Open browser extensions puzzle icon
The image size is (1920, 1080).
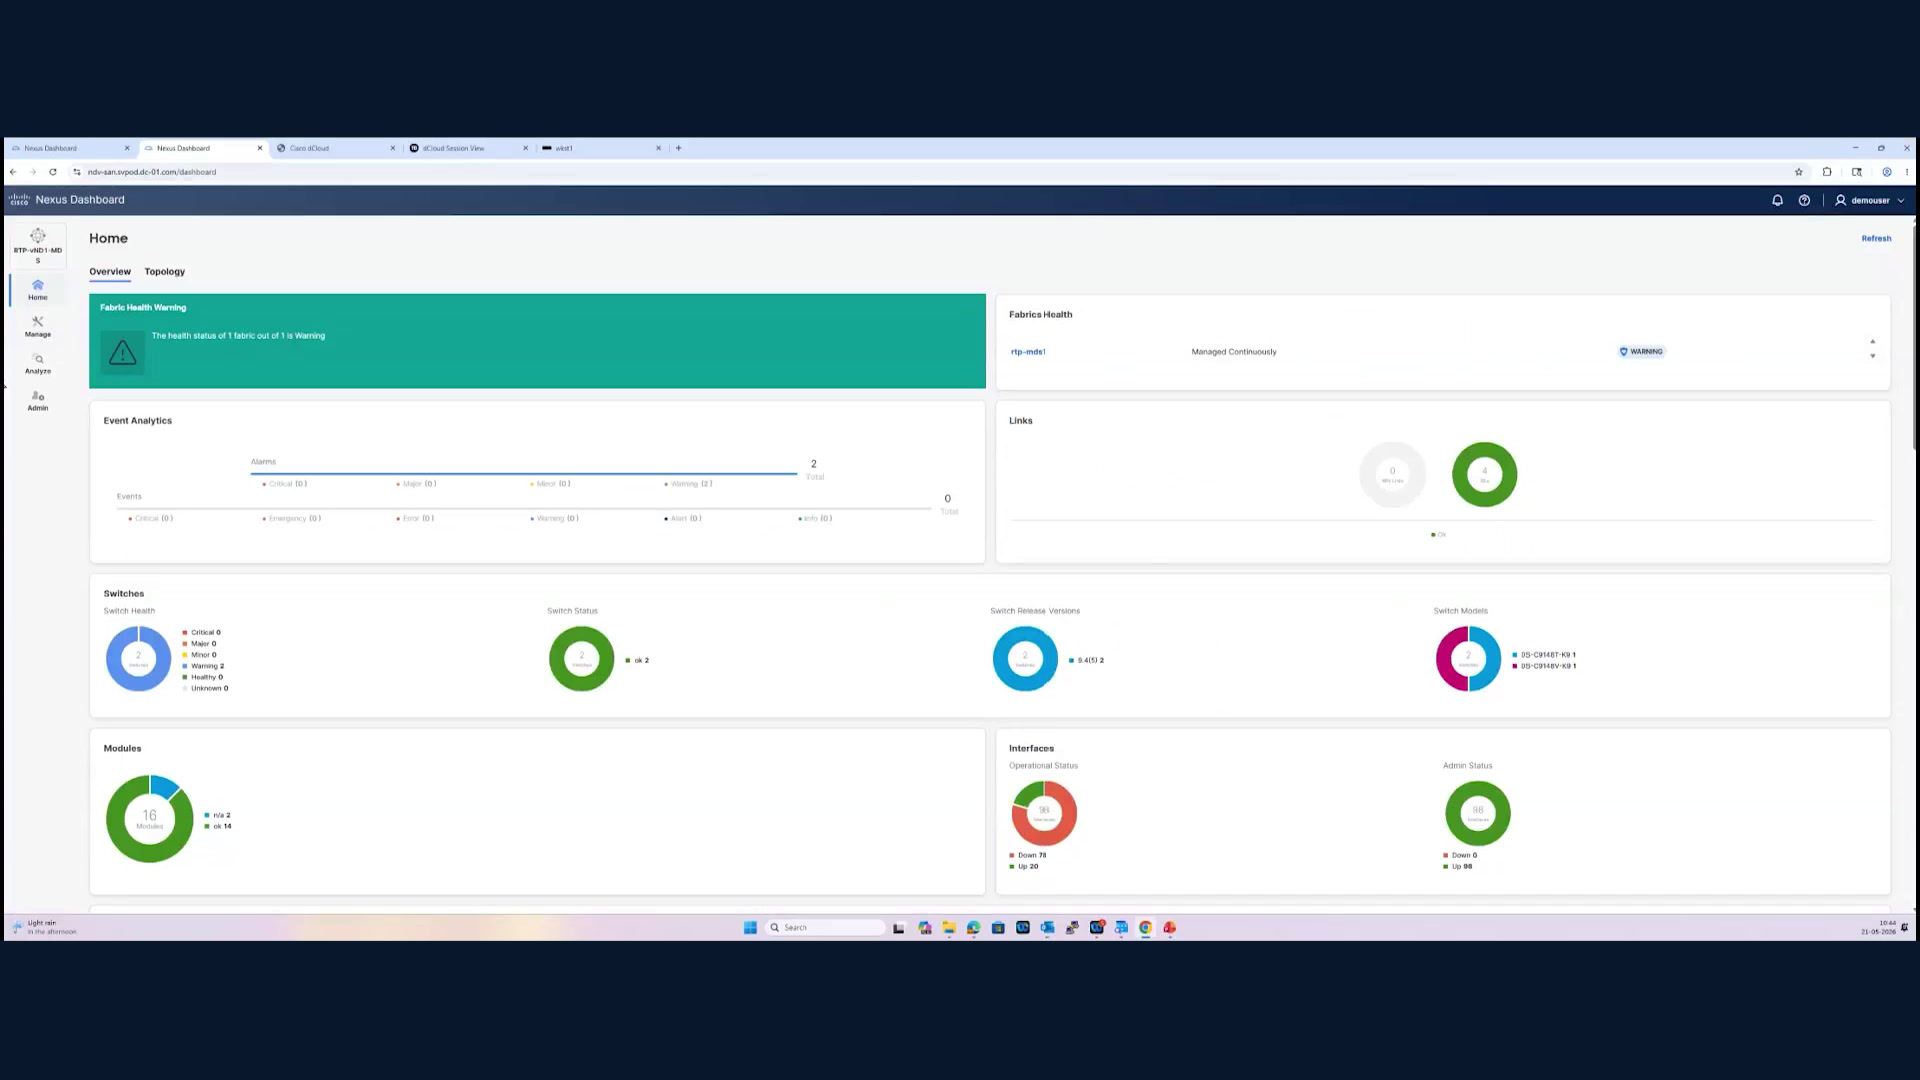1827,172
